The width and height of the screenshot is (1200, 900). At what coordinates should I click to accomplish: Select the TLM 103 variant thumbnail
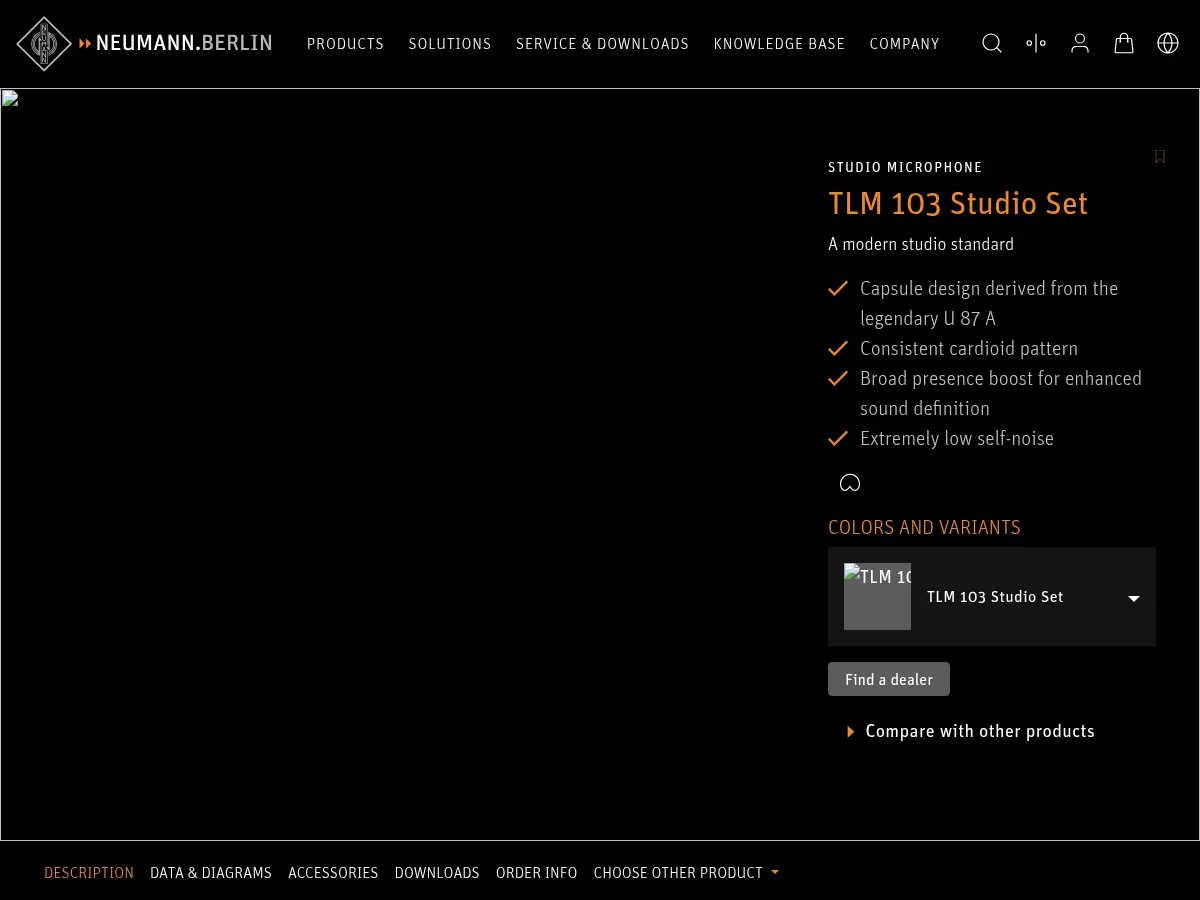pyautogui.click(x=877, y=597)
